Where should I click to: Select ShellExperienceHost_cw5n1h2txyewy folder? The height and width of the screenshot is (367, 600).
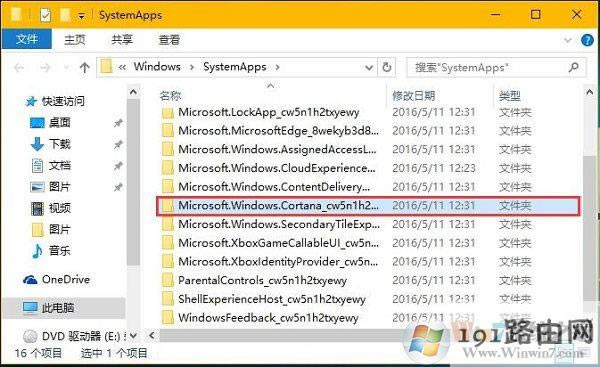[272, 299]
